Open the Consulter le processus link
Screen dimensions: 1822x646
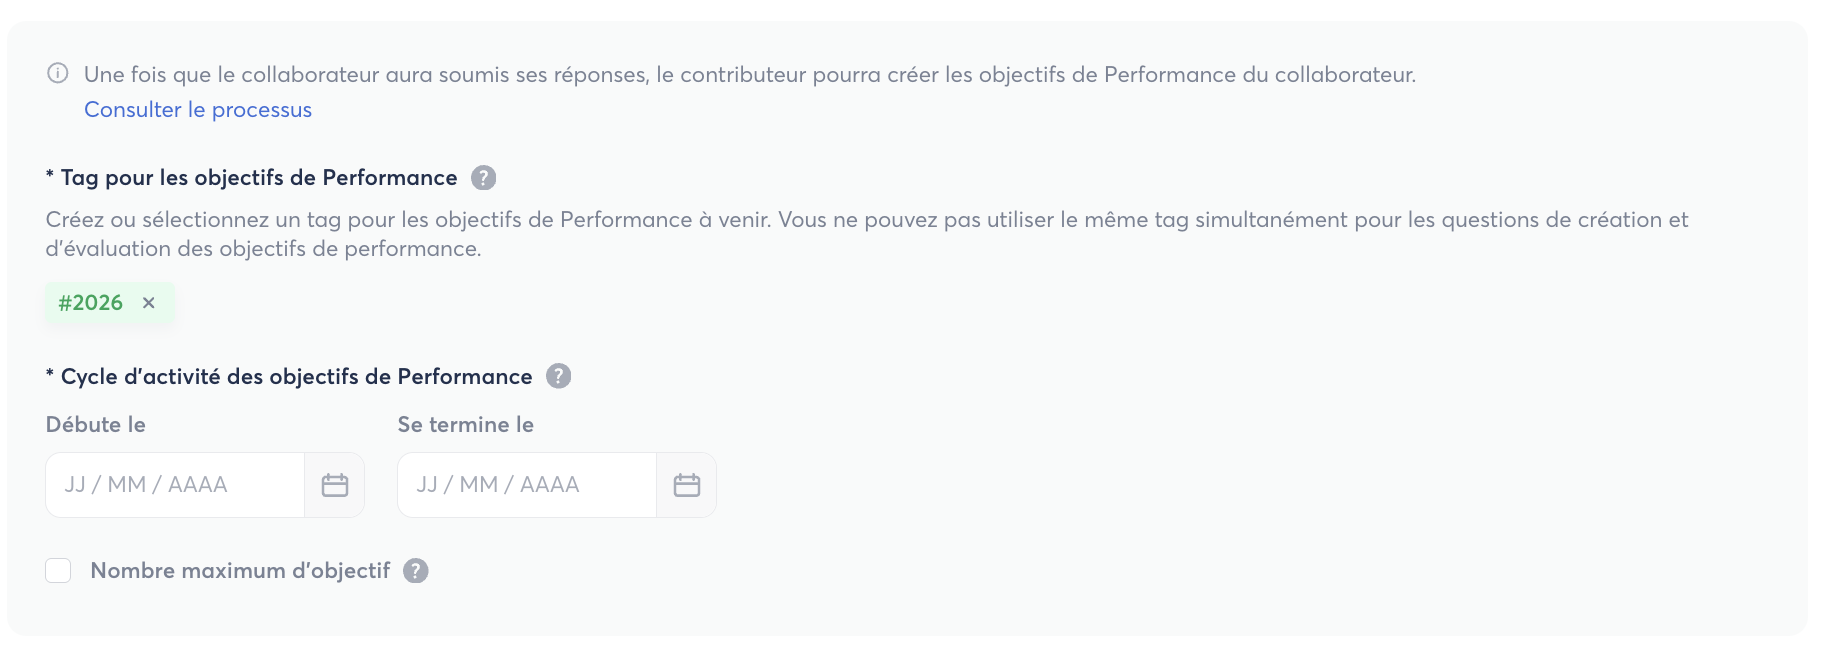click(198, 110)
